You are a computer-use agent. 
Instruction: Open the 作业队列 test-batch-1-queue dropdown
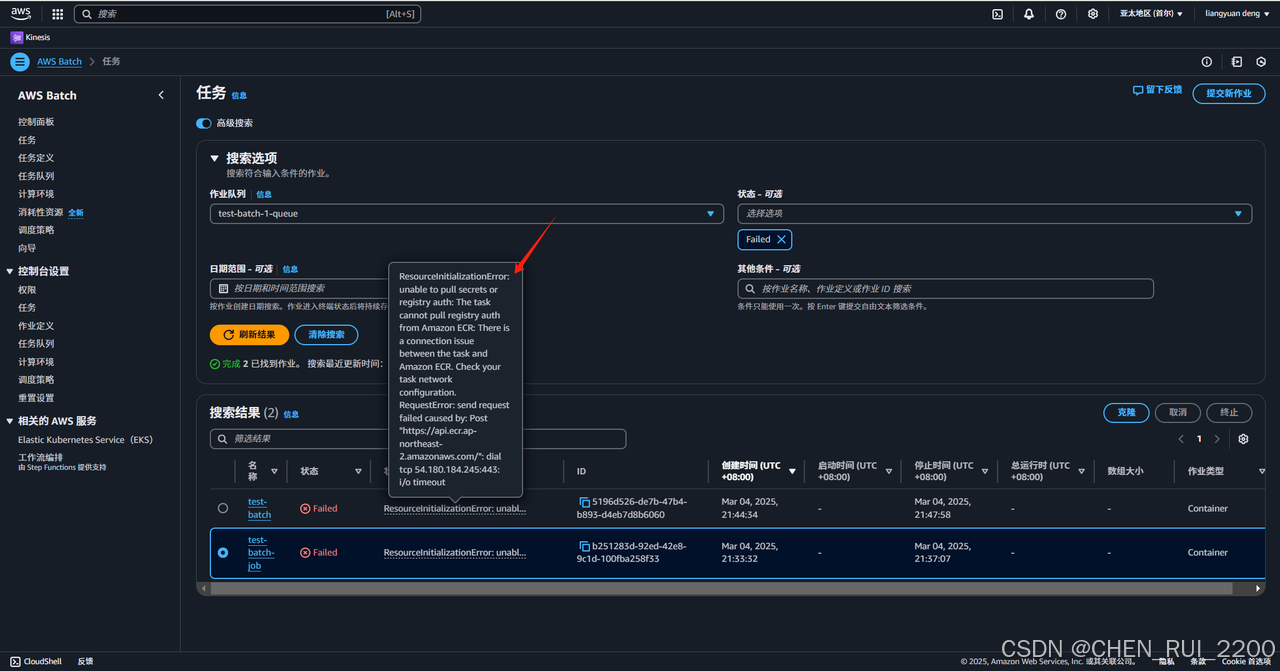pos(466,213)
